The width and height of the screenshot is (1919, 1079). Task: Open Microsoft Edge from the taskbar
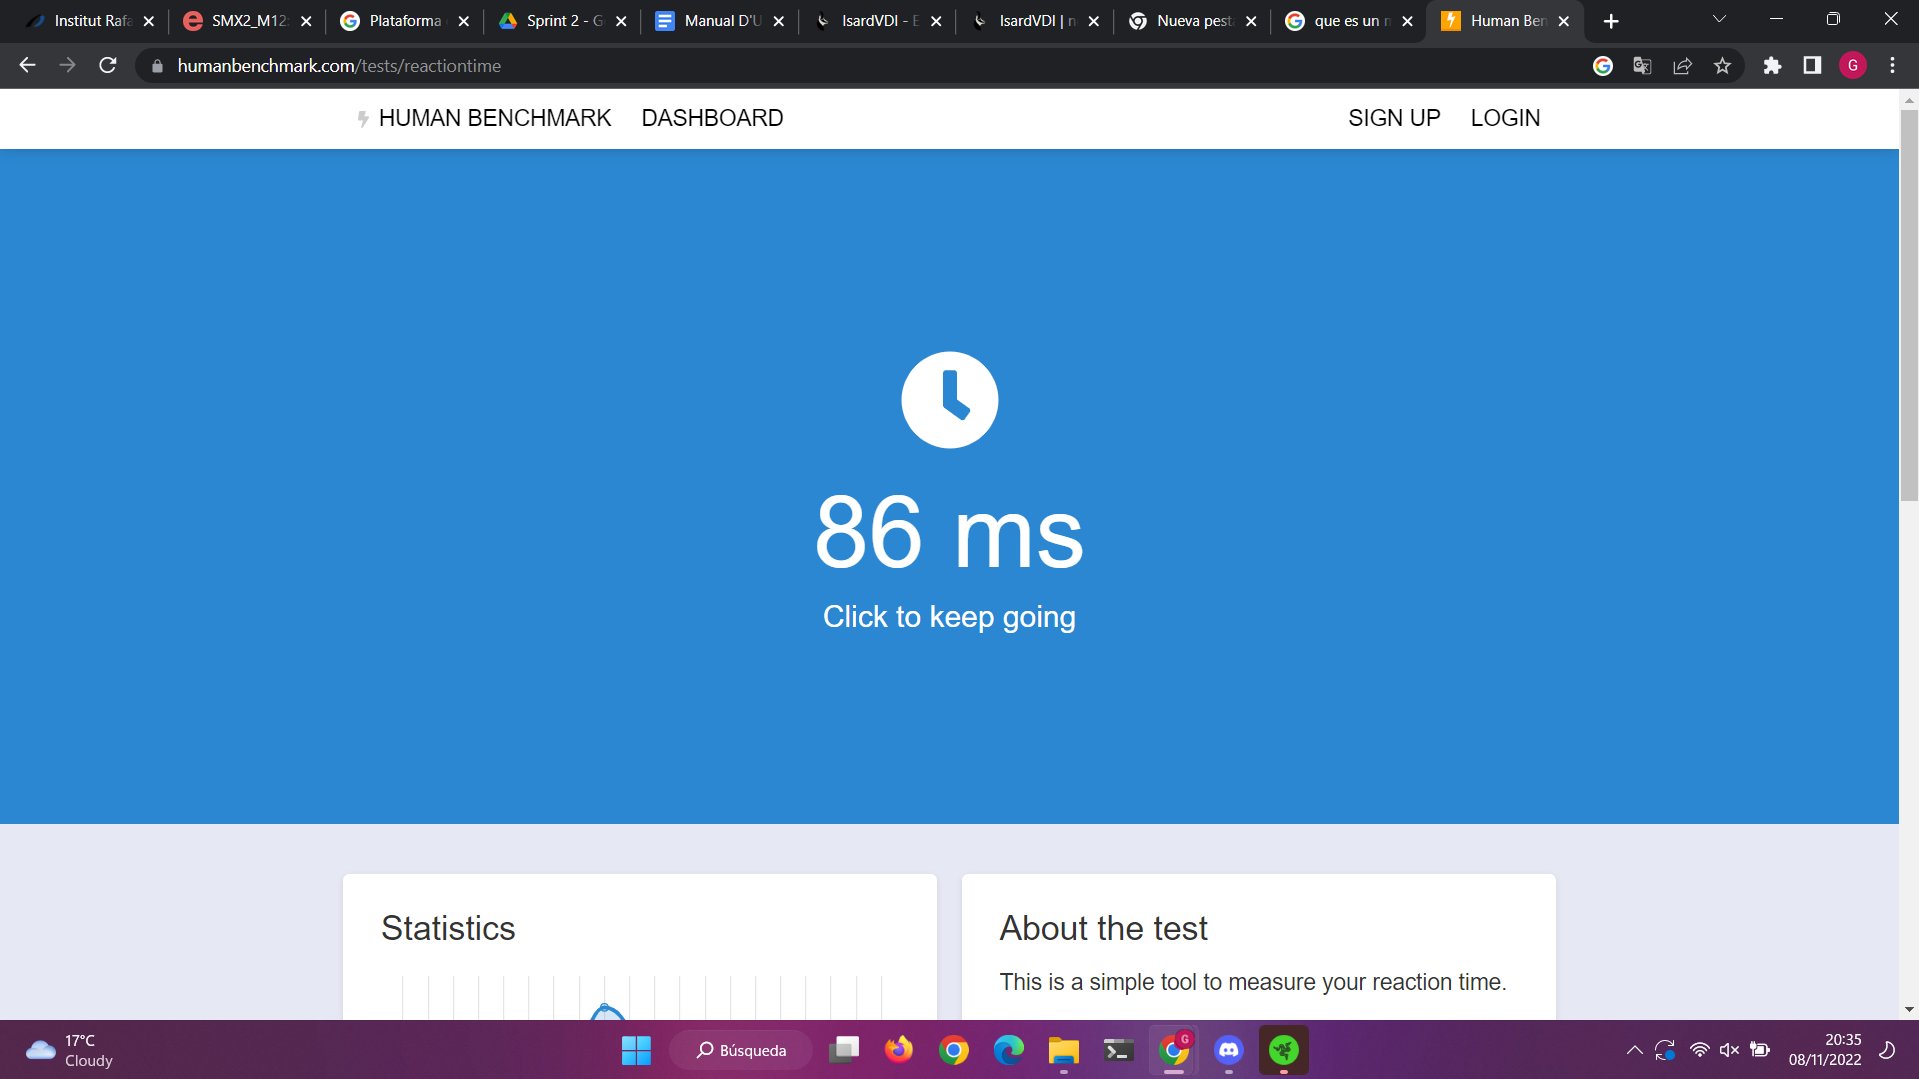1009,1050
